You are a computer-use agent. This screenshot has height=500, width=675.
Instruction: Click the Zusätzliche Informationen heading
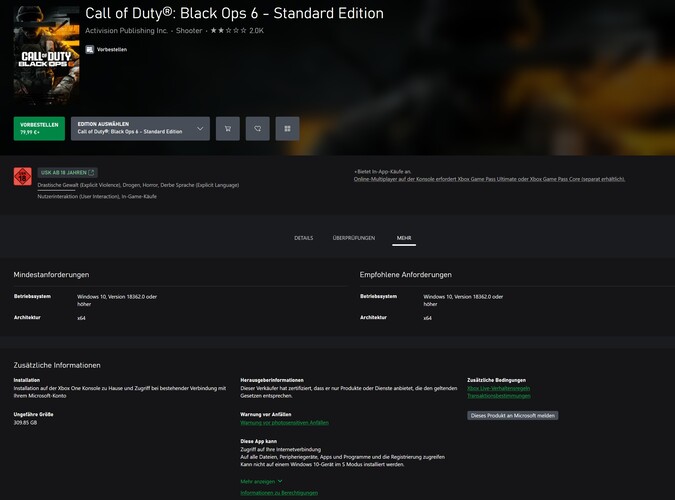57,365
